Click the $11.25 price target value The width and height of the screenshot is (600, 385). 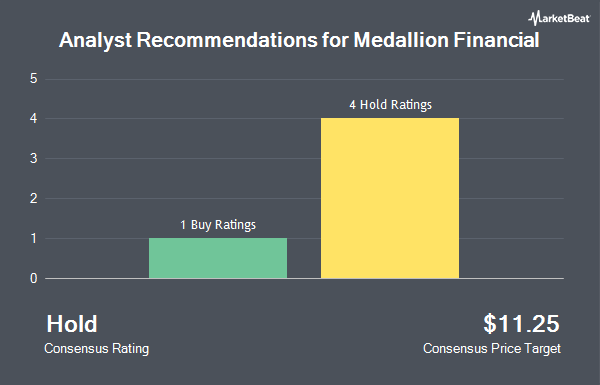pos(521,324)
